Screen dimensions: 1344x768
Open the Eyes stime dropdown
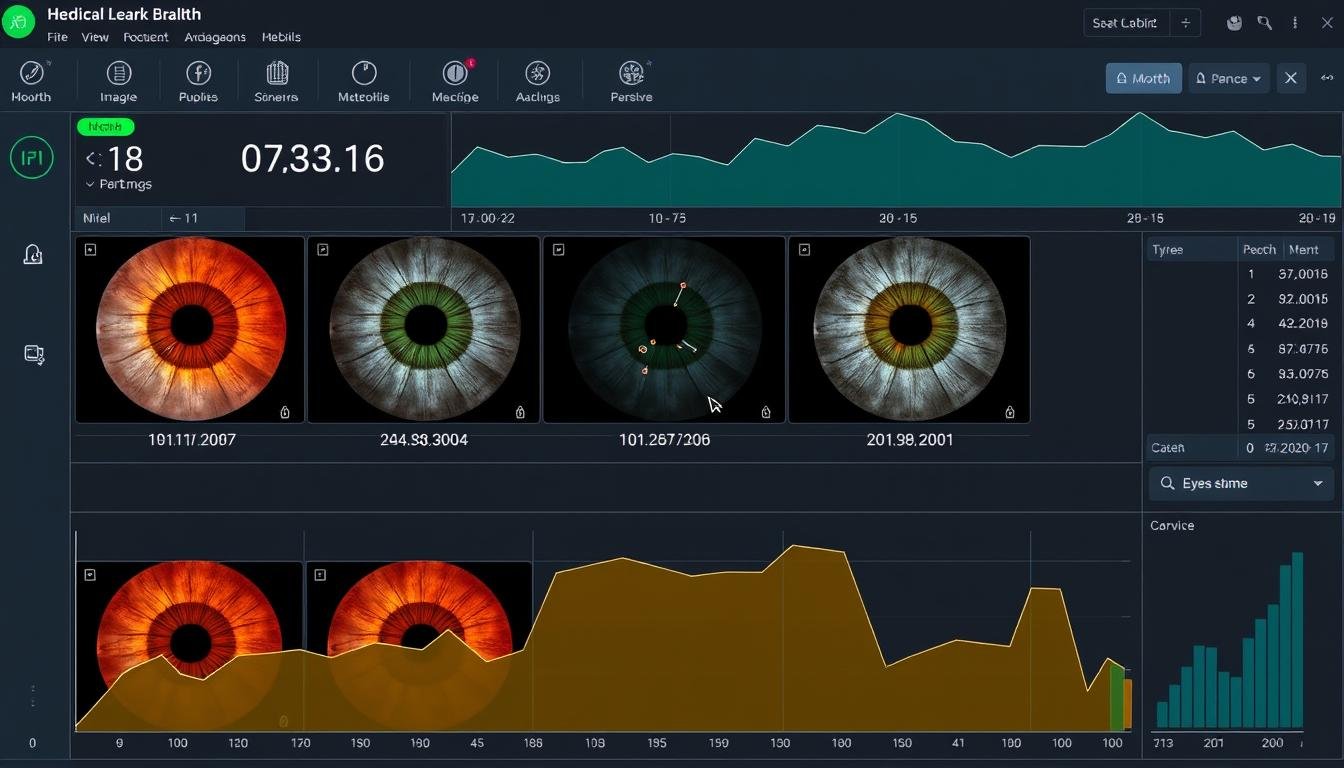1241,483
